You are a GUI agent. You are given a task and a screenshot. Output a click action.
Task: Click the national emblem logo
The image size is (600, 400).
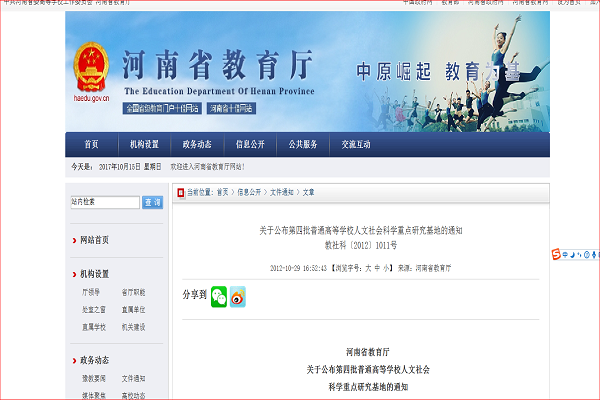(91, 62)
